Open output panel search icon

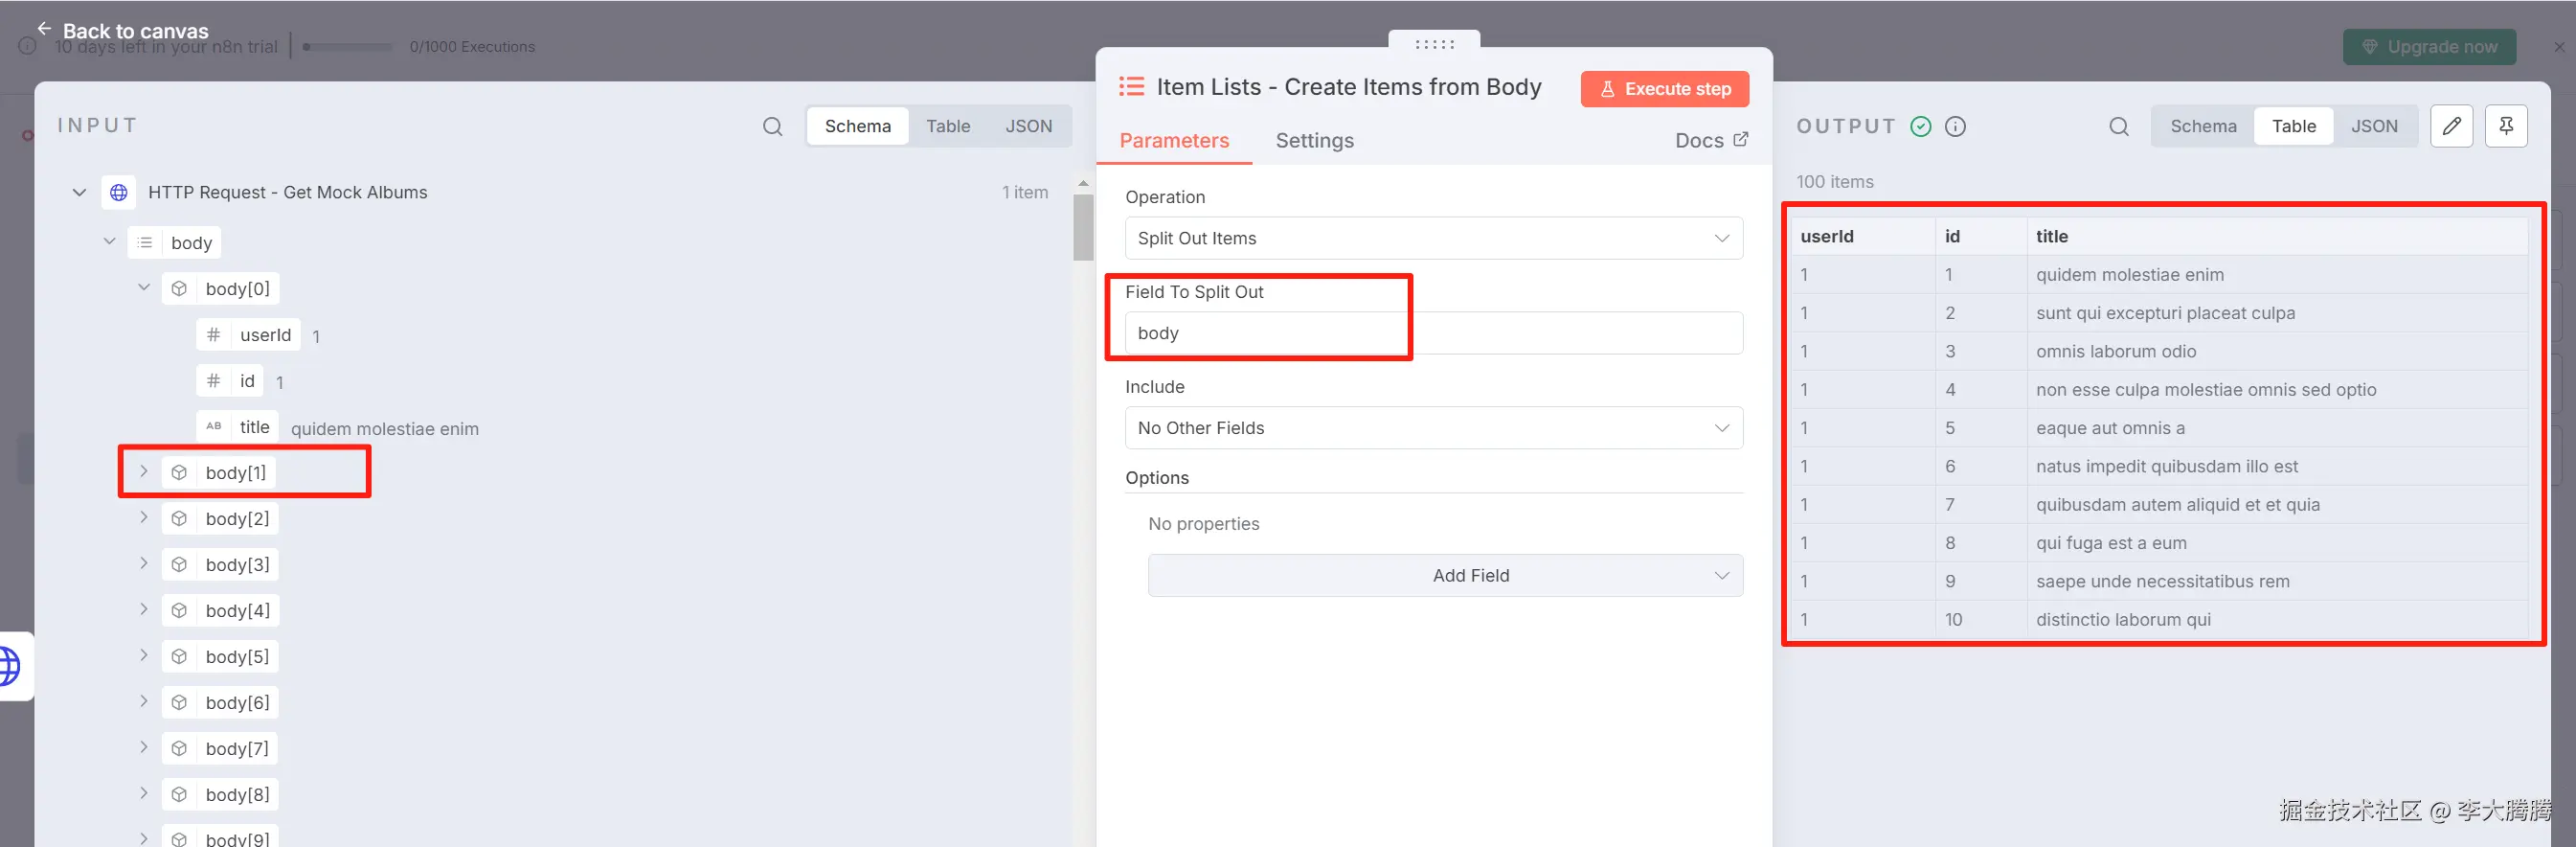pyautogui.click(x=2118, y=127)
